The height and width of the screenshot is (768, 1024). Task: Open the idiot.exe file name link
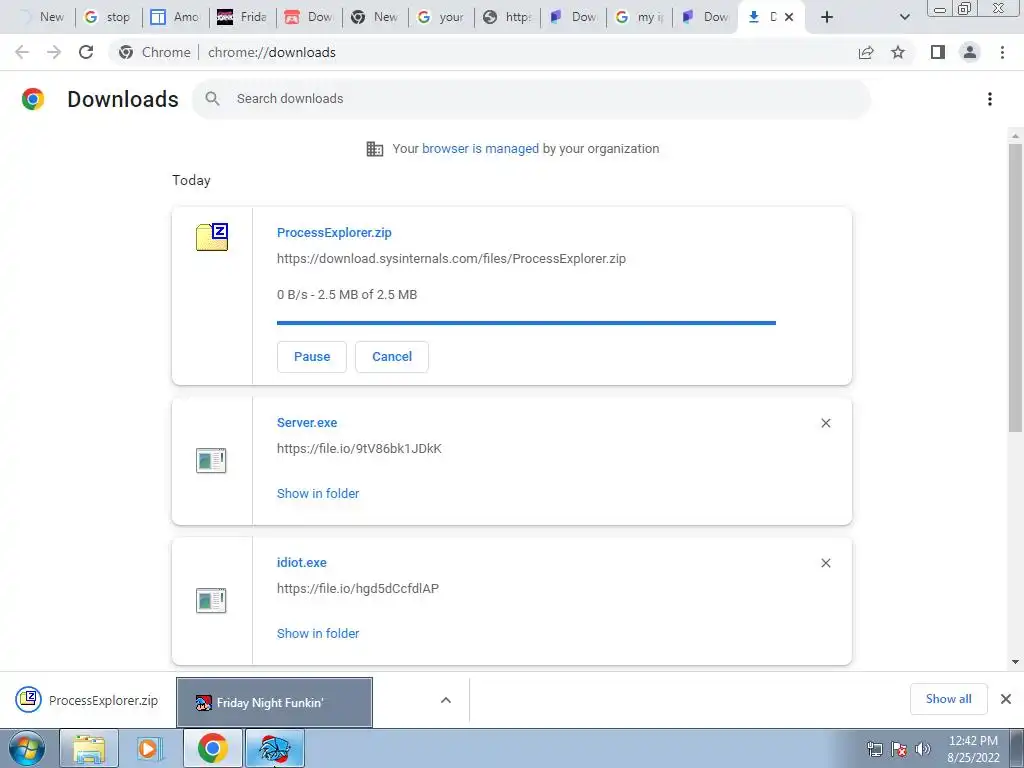click(301, 562)
